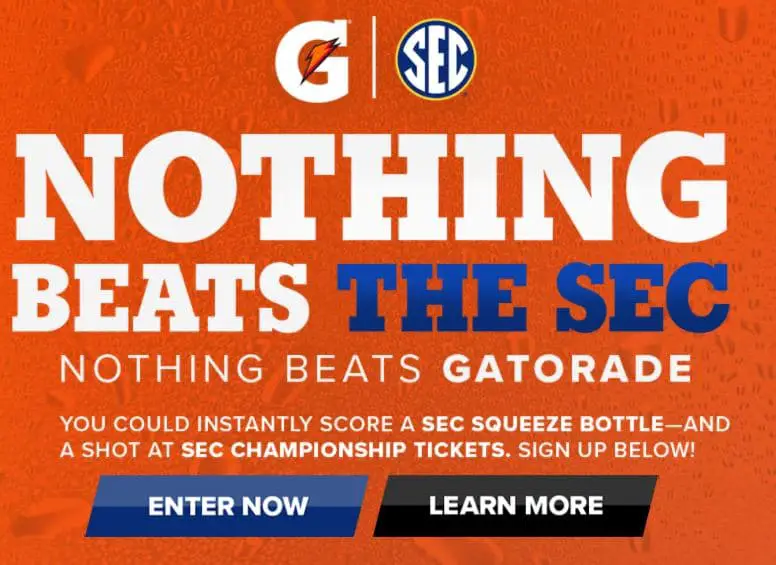Click the LEARN MORE button
The image size is (776, 565).
coord(515,506)
